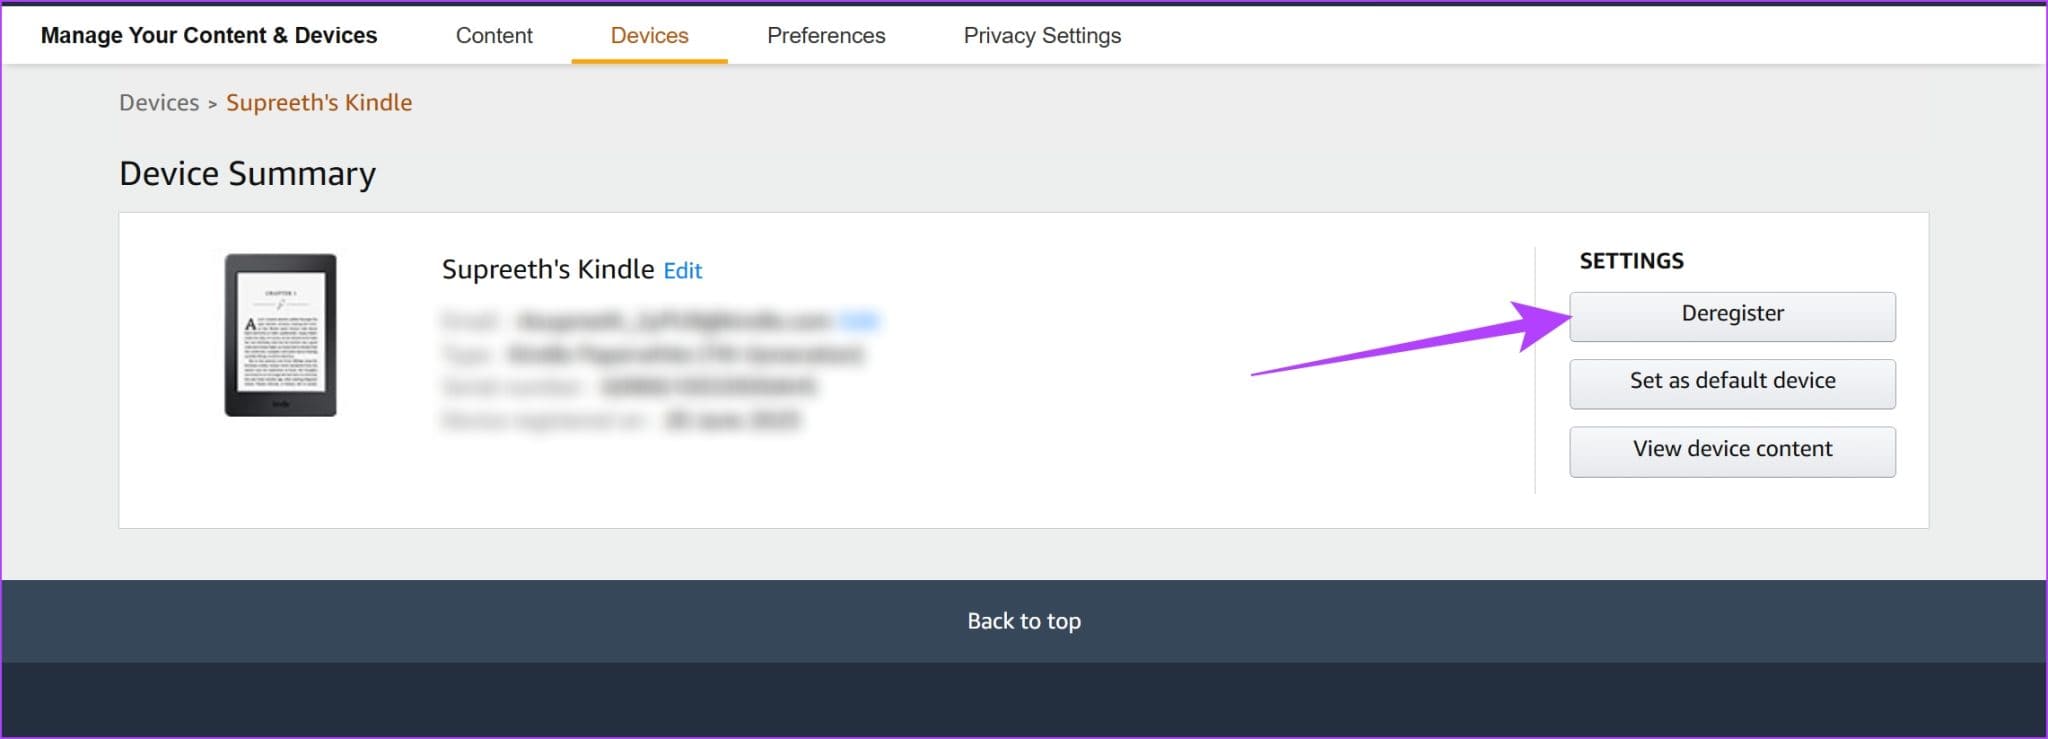Click the Supreeth's Kindle device title text
This screenshot has height=739, width=2048.
coord(548,270)
